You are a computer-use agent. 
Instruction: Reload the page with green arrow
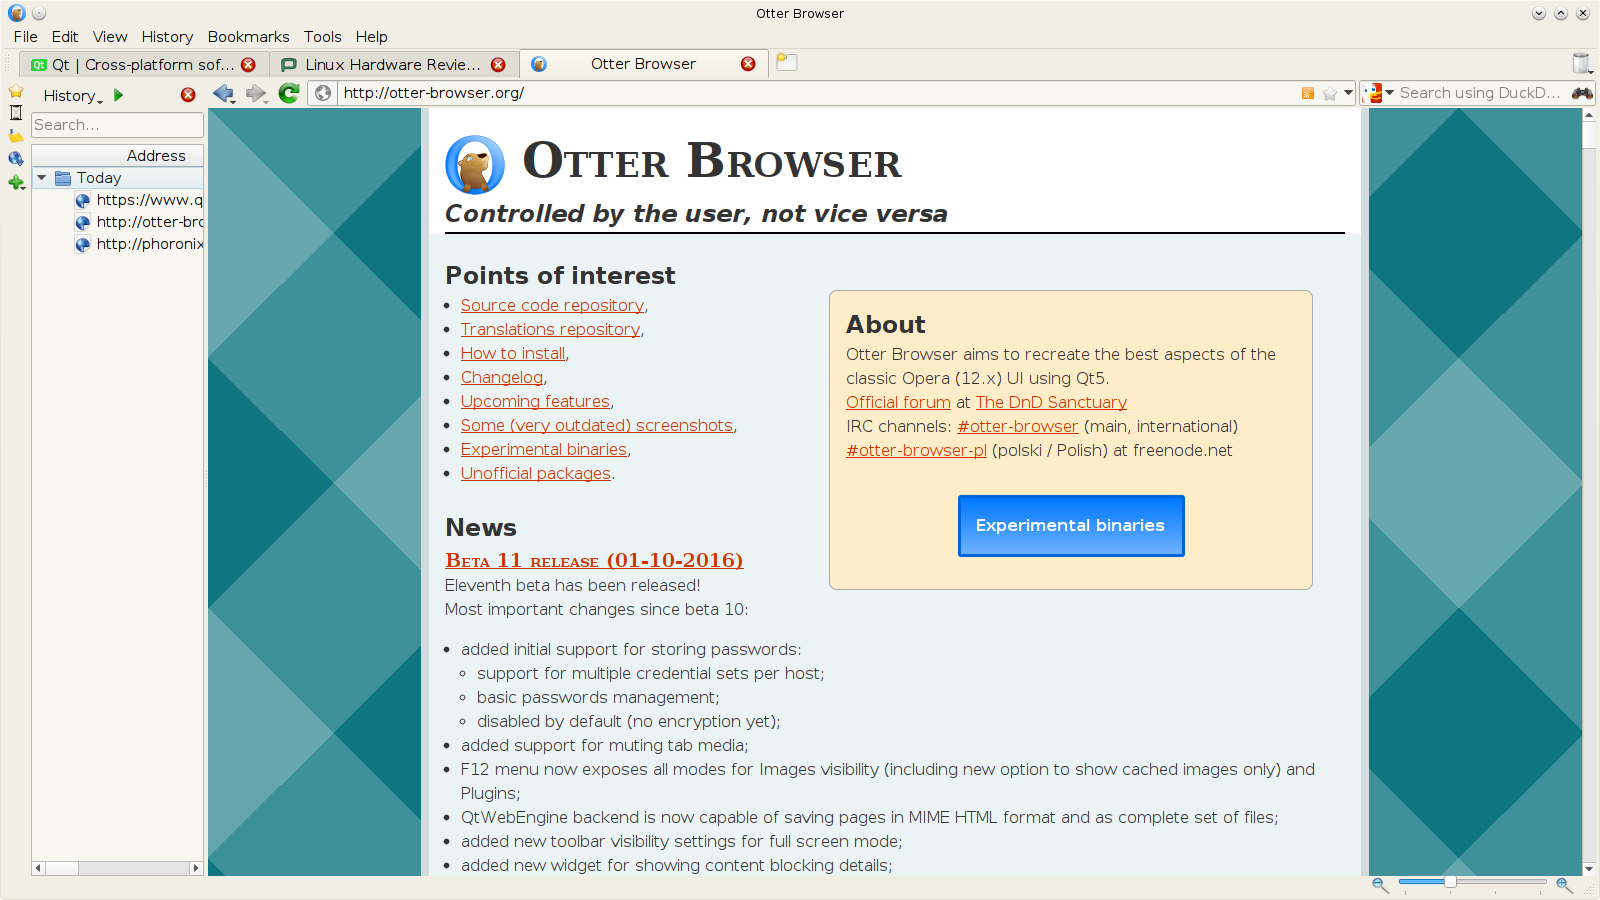pyautogui.click(x=289, y=93)
